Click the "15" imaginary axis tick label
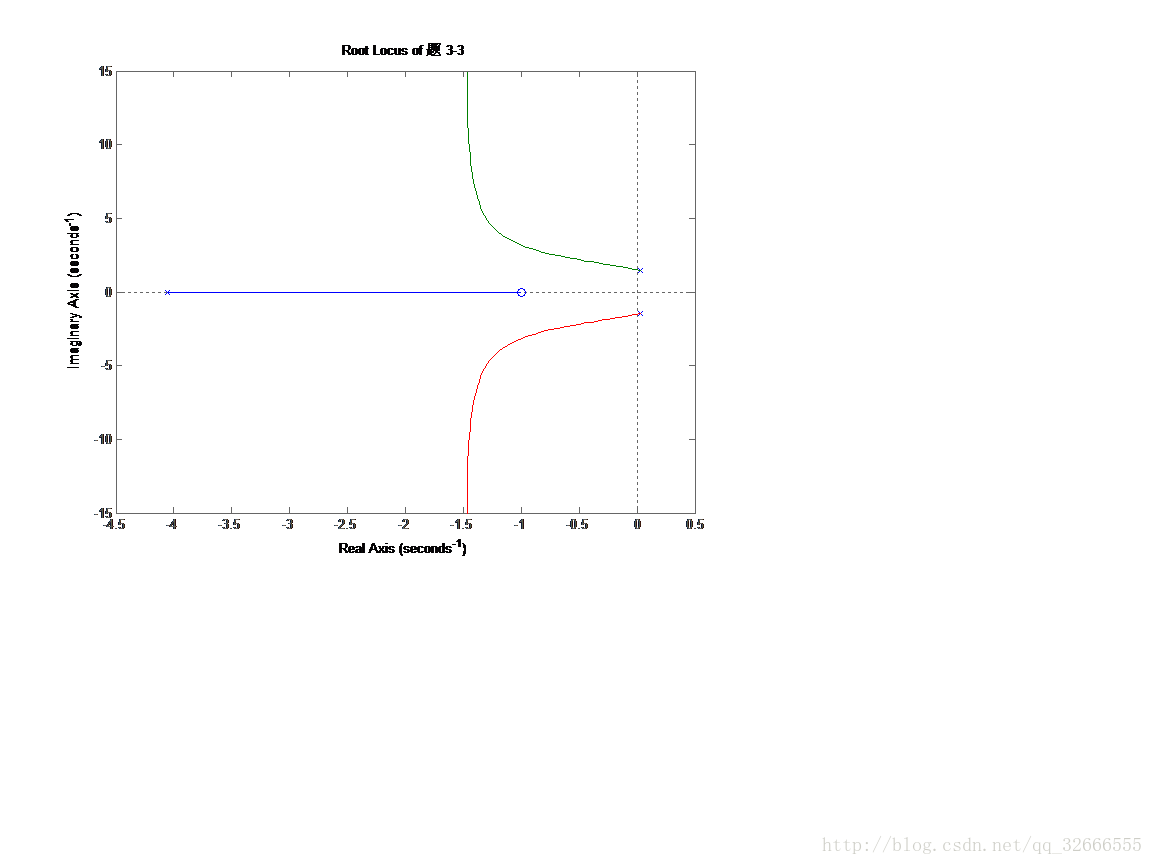 coord(105,71)
